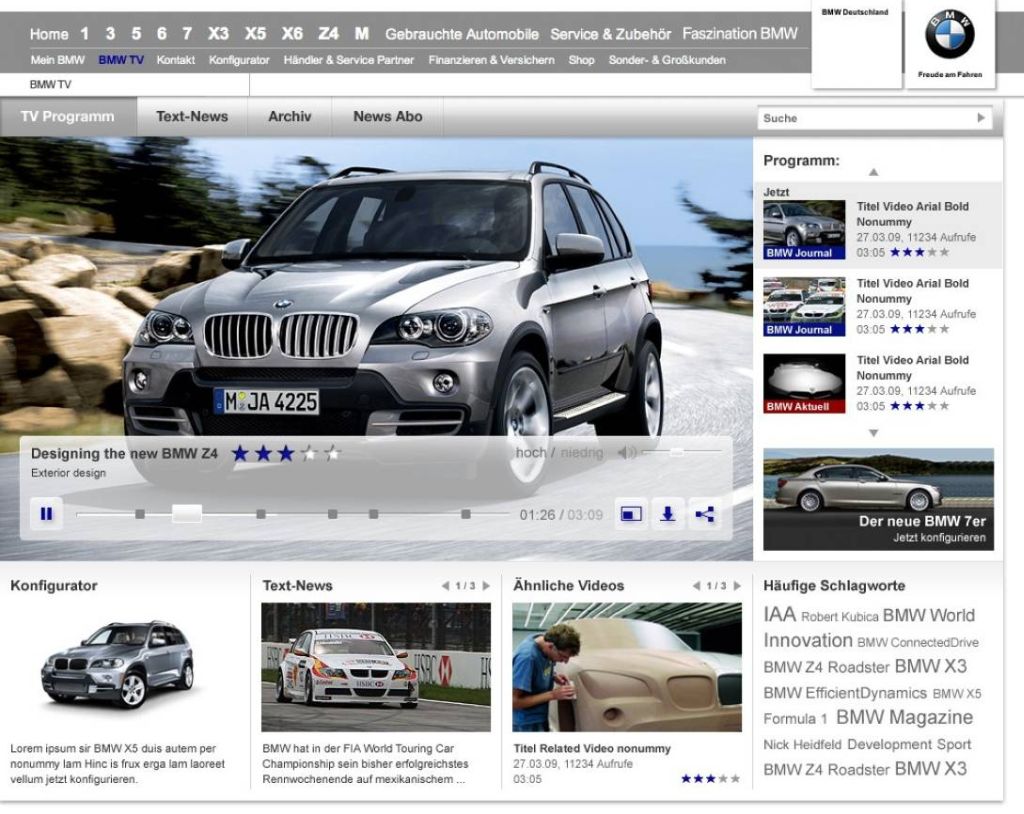Click the video progress slider handle
This screenshot has height=814, width=1024.
click(x=186, y=514)
